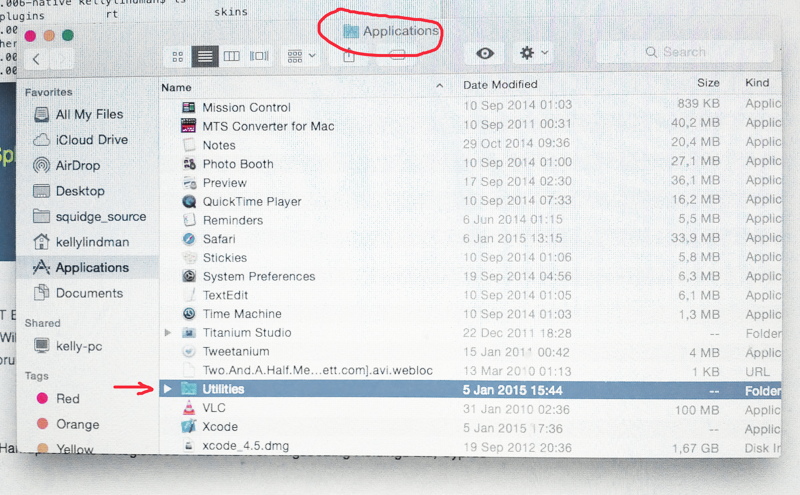
Task: Expand the Titanium Studio folder triangle
Action: [x=167, y=332]
